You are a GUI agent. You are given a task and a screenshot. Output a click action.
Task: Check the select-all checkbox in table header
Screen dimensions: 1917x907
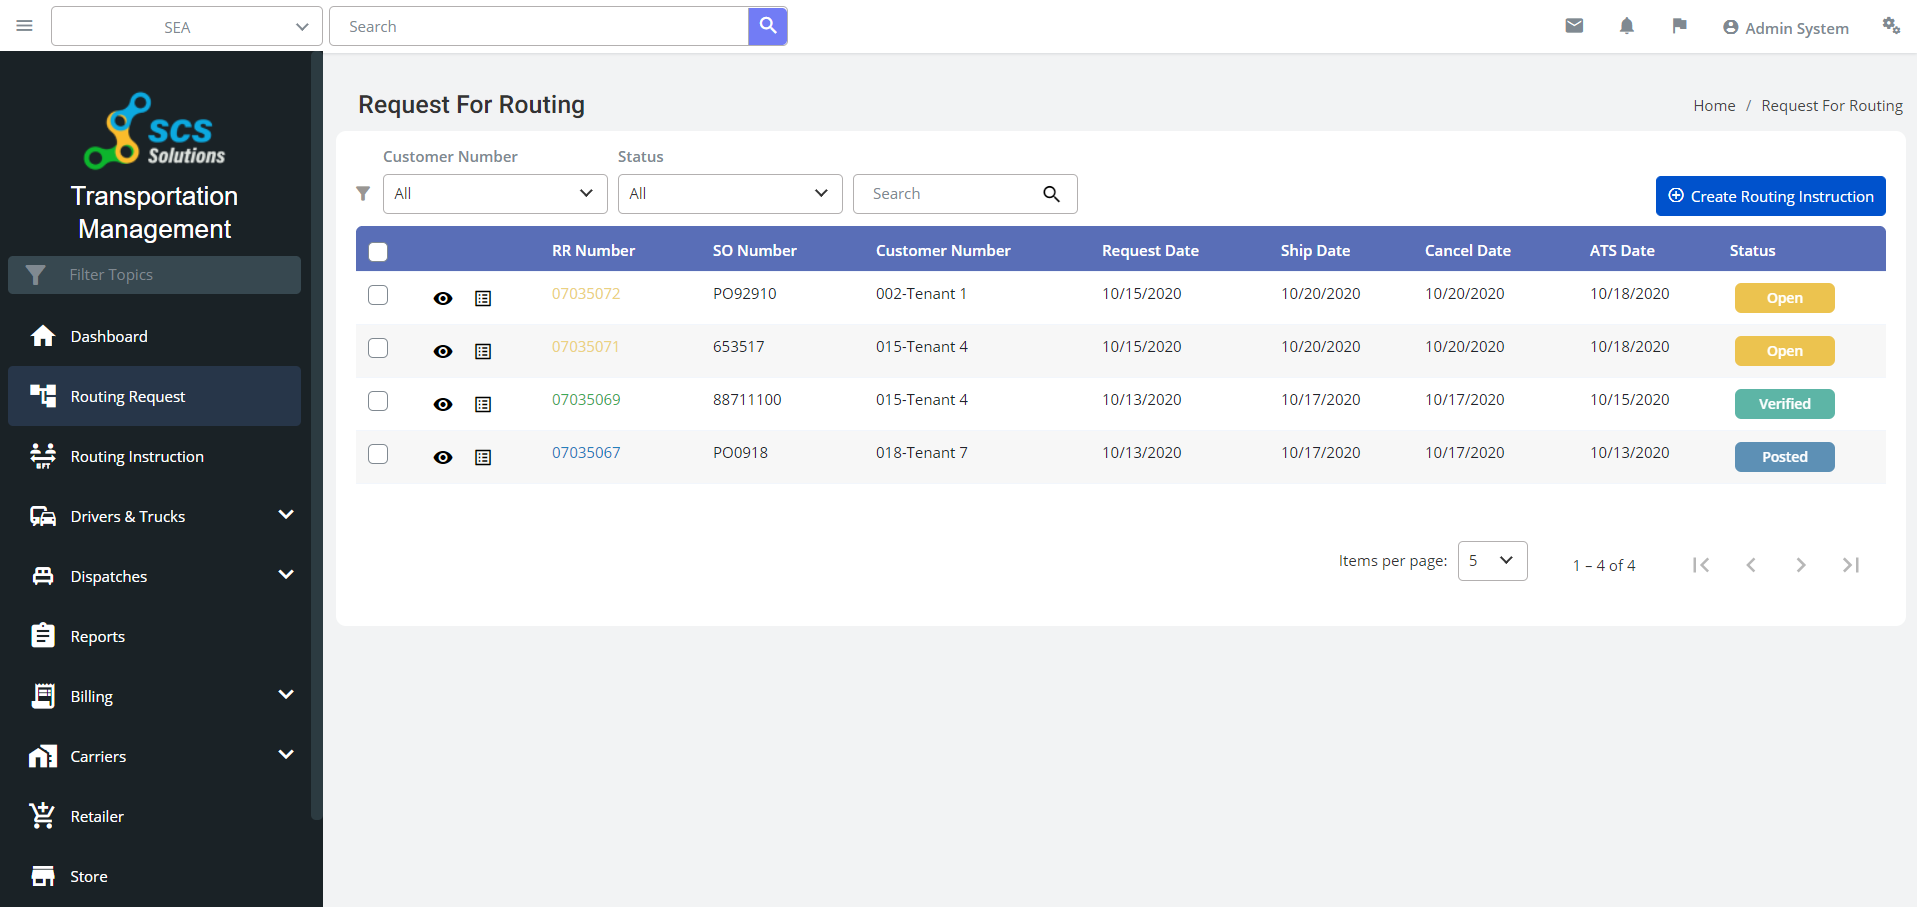point(378,252)
